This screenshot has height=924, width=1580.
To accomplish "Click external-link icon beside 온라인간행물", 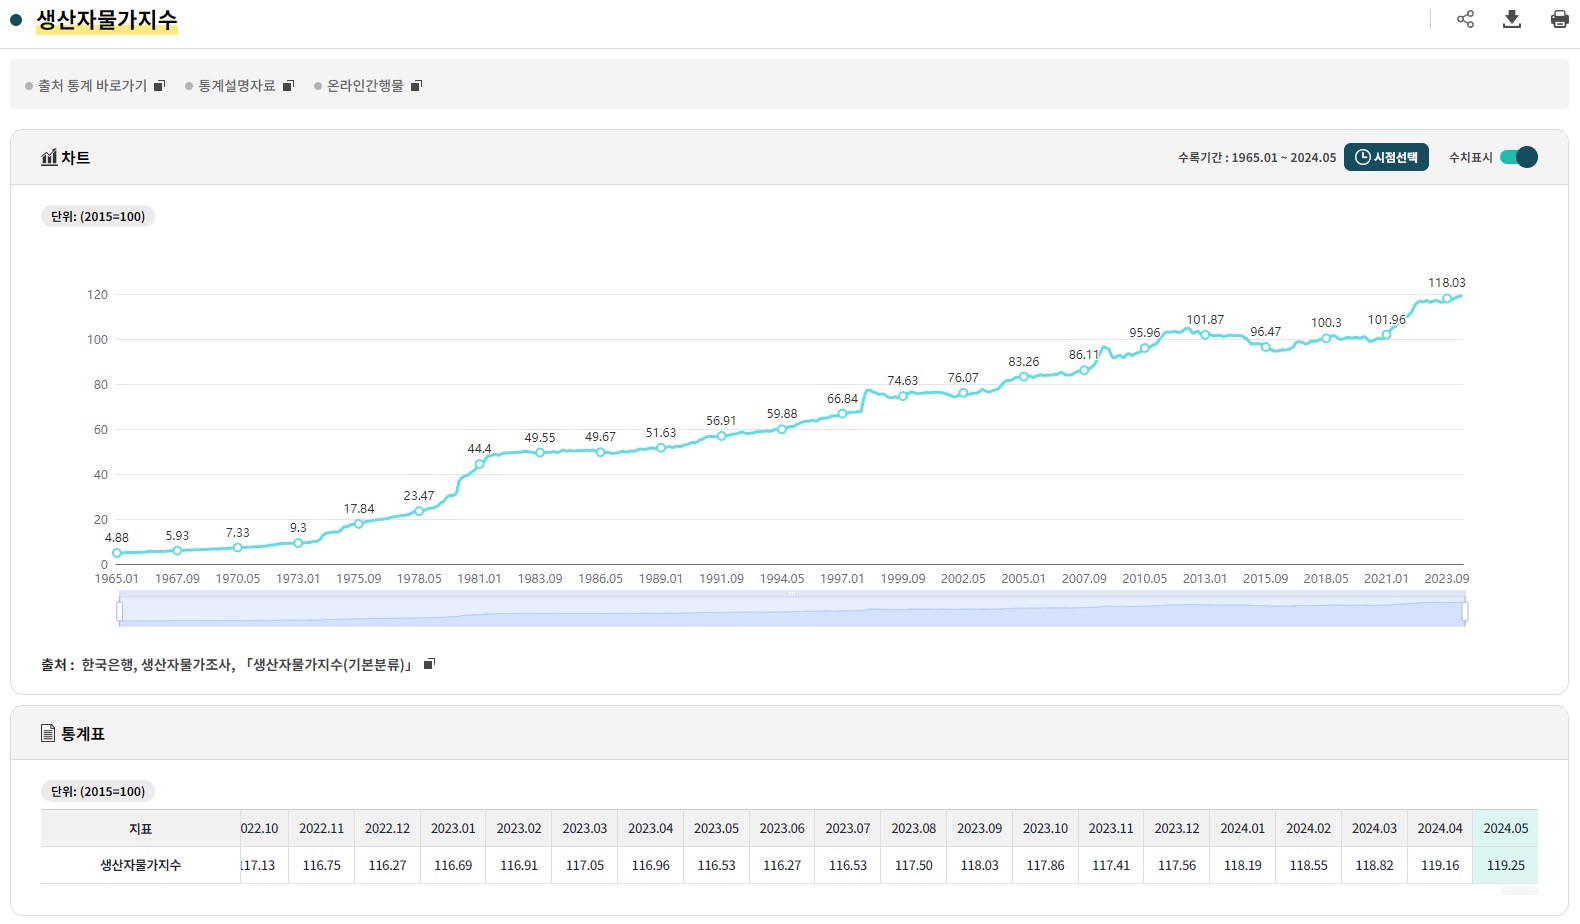I will point(417,86).
